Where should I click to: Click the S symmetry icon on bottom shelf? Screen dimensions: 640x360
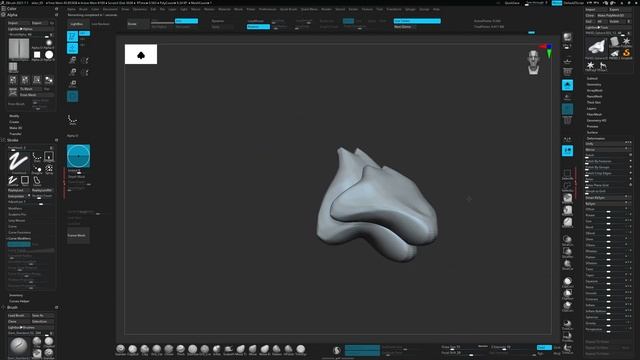[337, 350]
